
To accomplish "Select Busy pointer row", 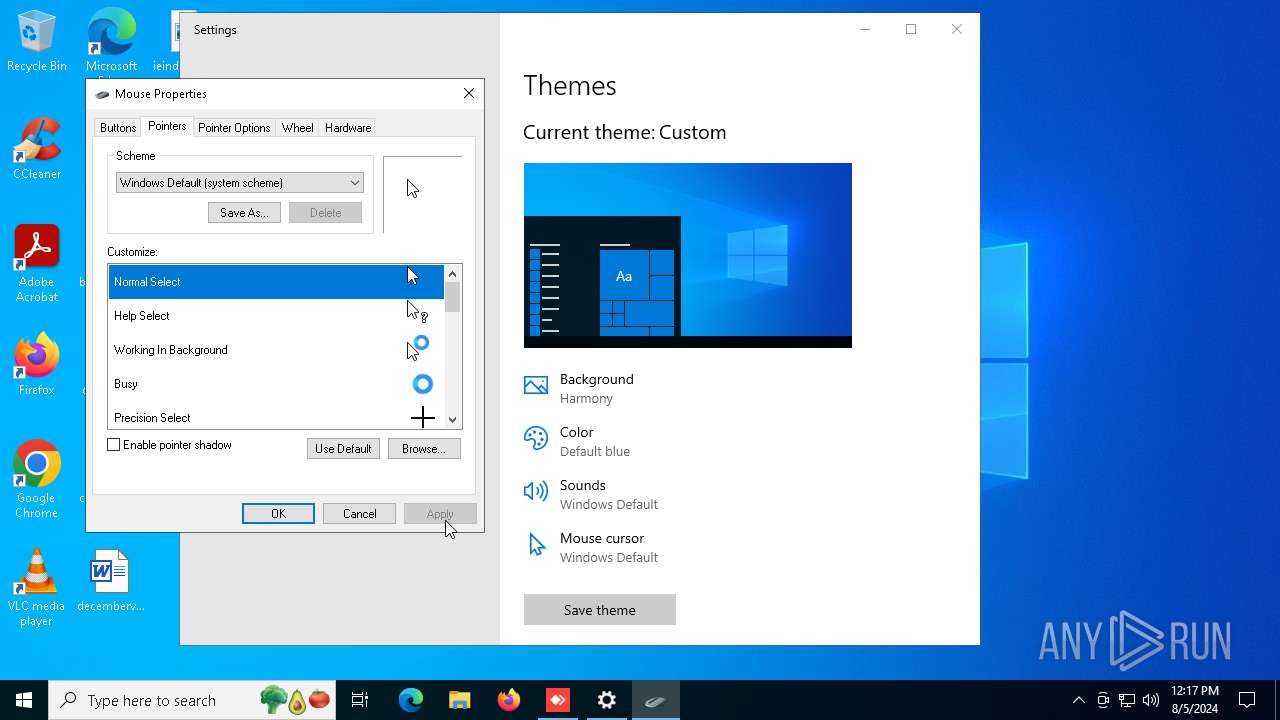I will [276, 384].
